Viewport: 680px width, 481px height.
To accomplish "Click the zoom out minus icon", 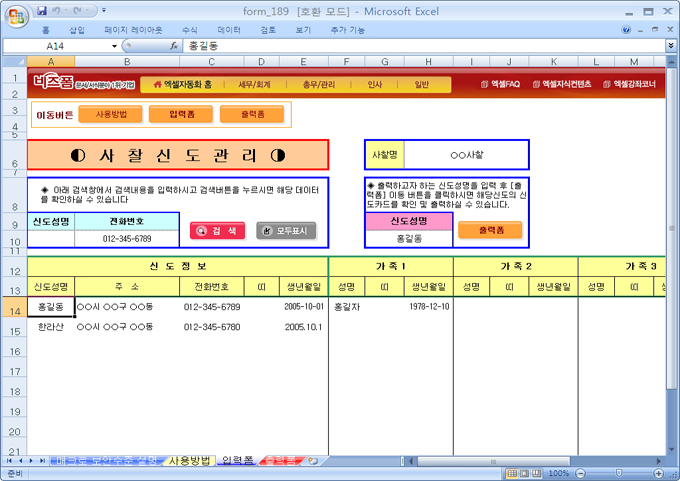I will [579, 473].
